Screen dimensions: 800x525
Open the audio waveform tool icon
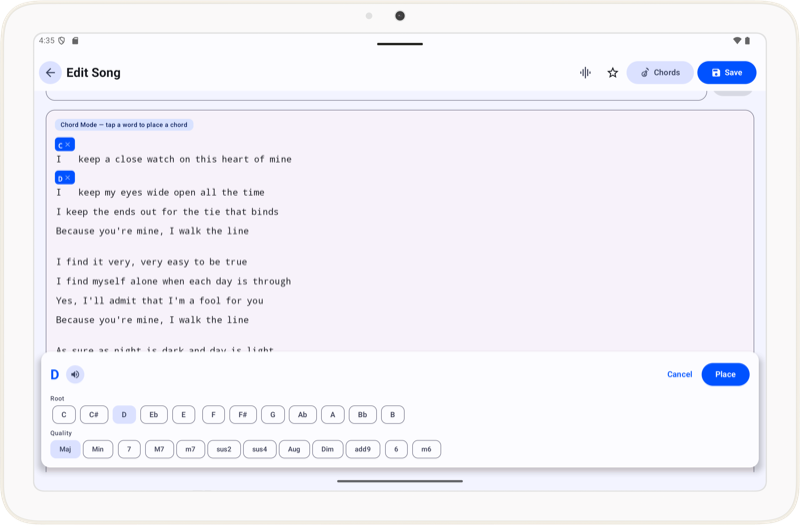pyautogui.click(x=585, y=72)
